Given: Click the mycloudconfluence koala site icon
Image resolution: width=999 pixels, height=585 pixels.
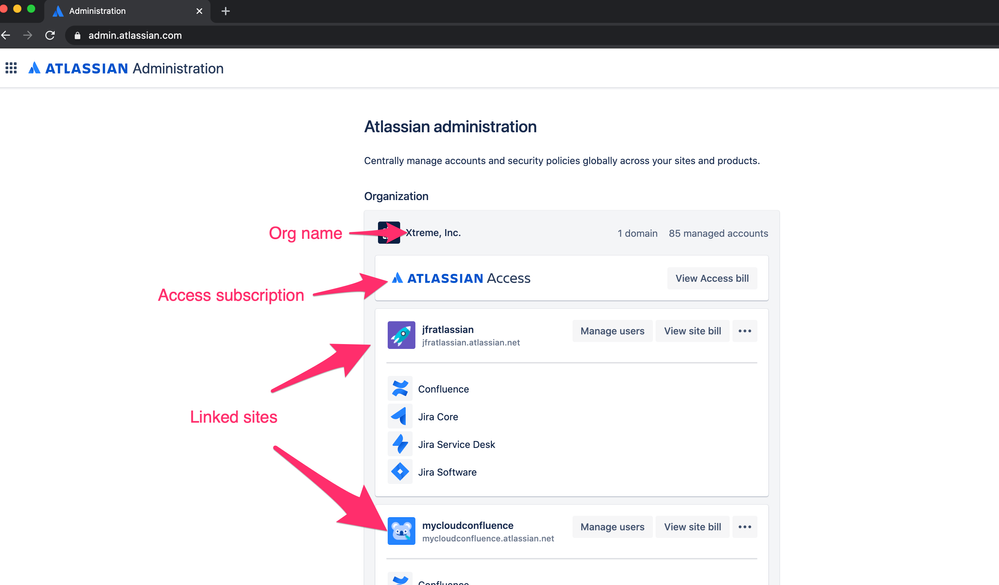Looking at the screenshot, I should click(401, 531).
